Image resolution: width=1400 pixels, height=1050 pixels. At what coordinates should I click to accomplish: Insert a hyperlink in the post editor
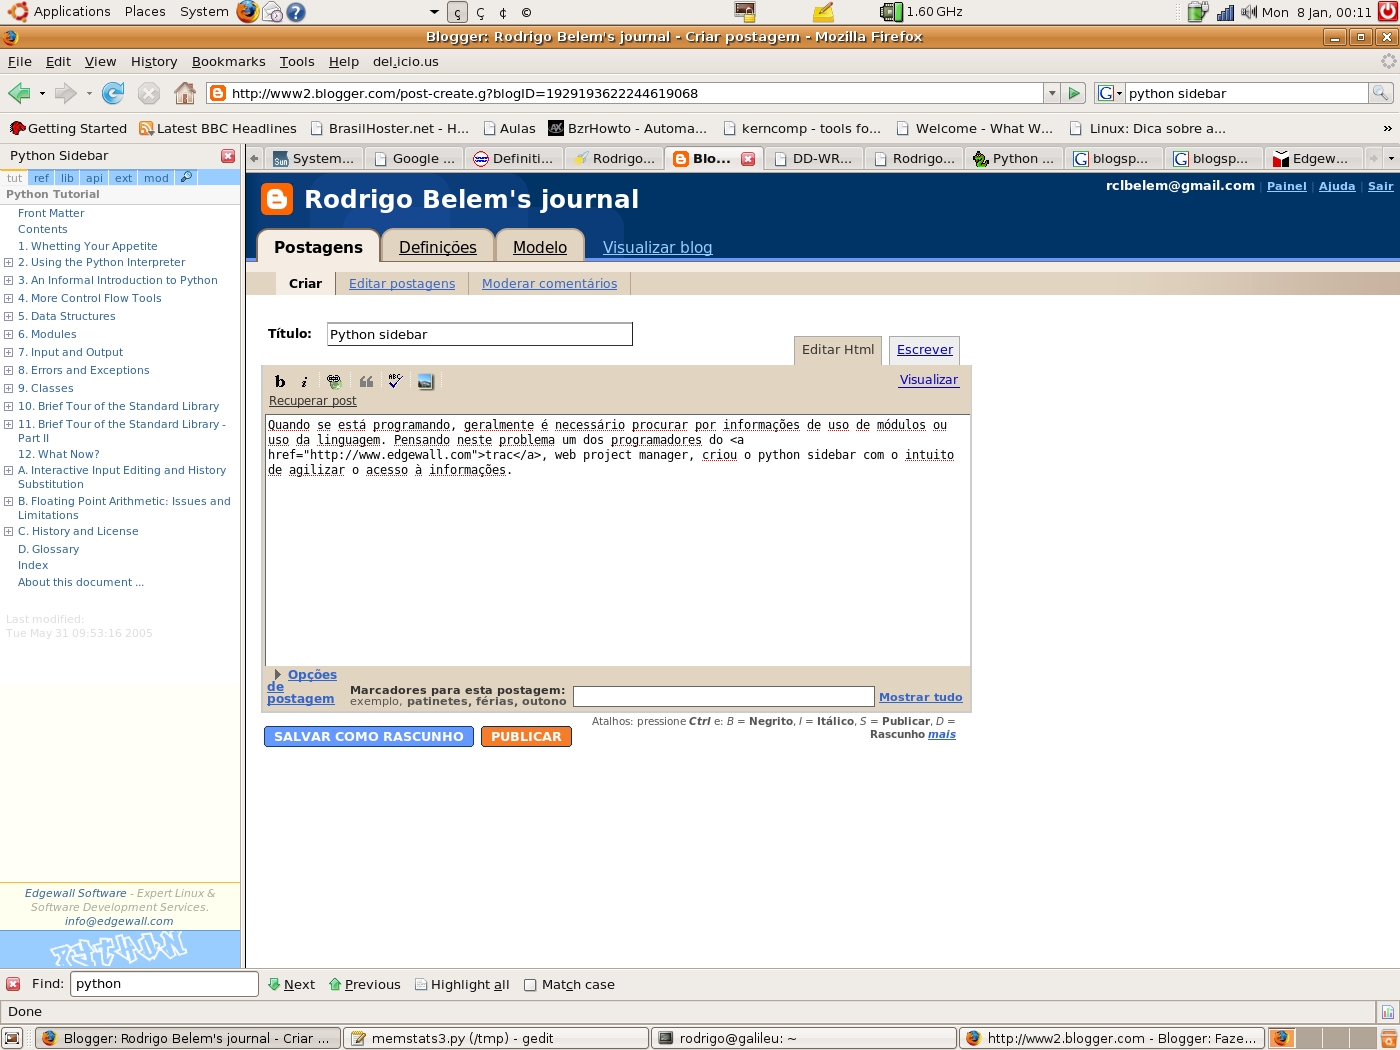click(334, 381)
